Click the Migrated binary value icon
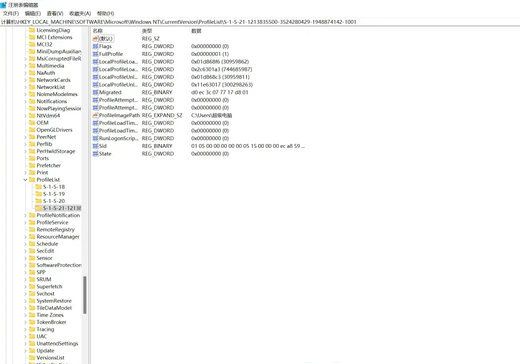Viewport: 520px width, 364px height. [x=95, y=92]
